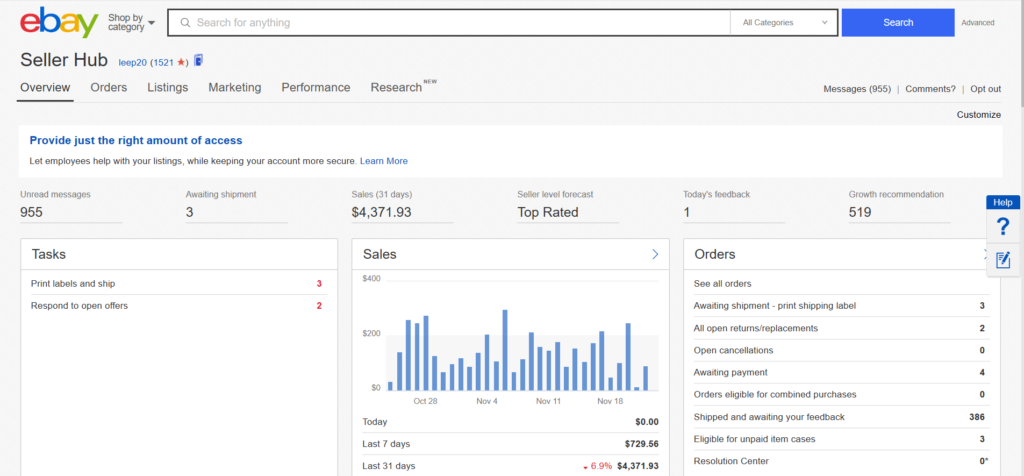The height and width of the screenshot is (476, 1024).
Task: Open the Advanced search link
Action: click(978, 23)
